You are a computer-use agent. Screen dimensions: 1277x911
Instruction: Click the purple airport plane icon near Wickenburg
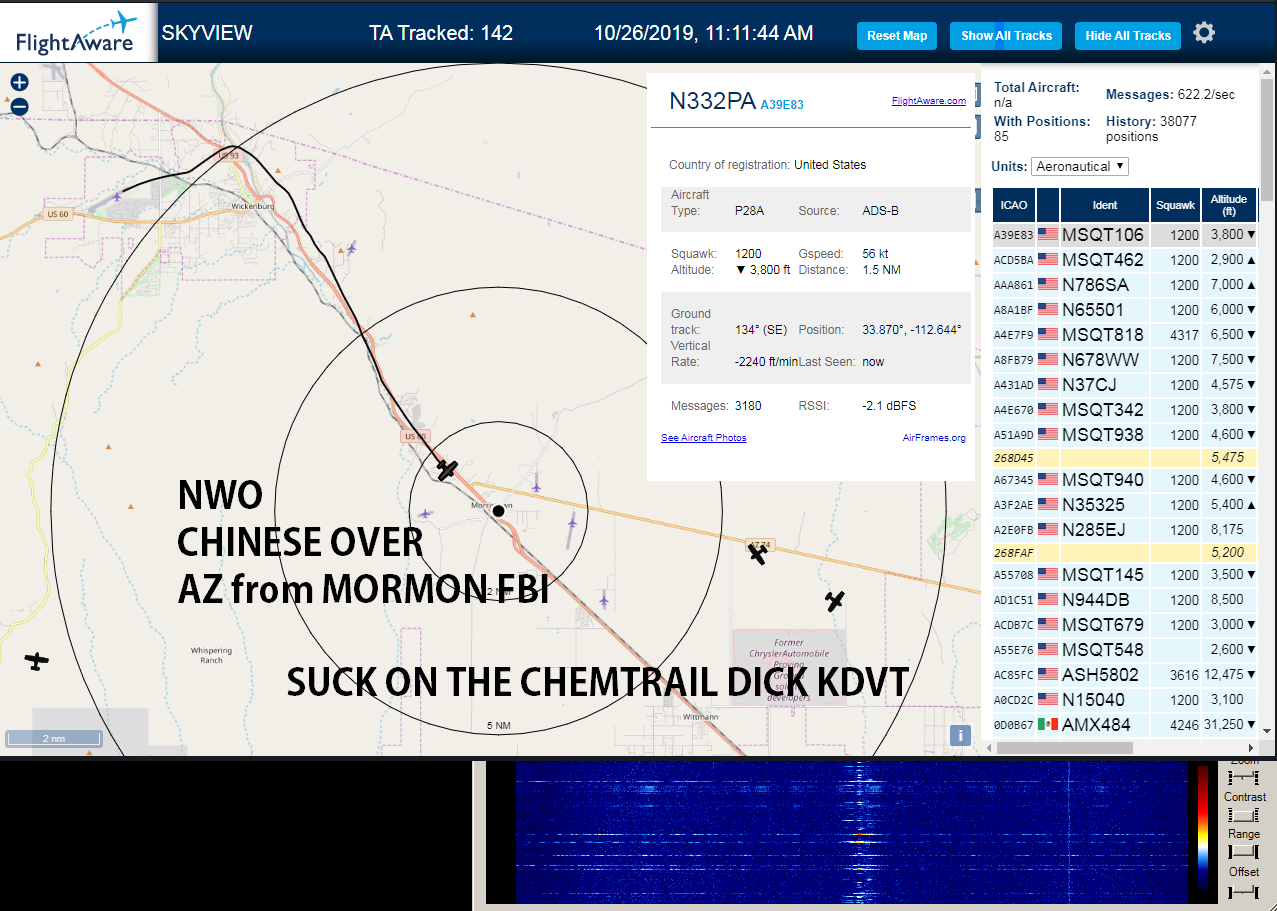[x=118, y=197]
